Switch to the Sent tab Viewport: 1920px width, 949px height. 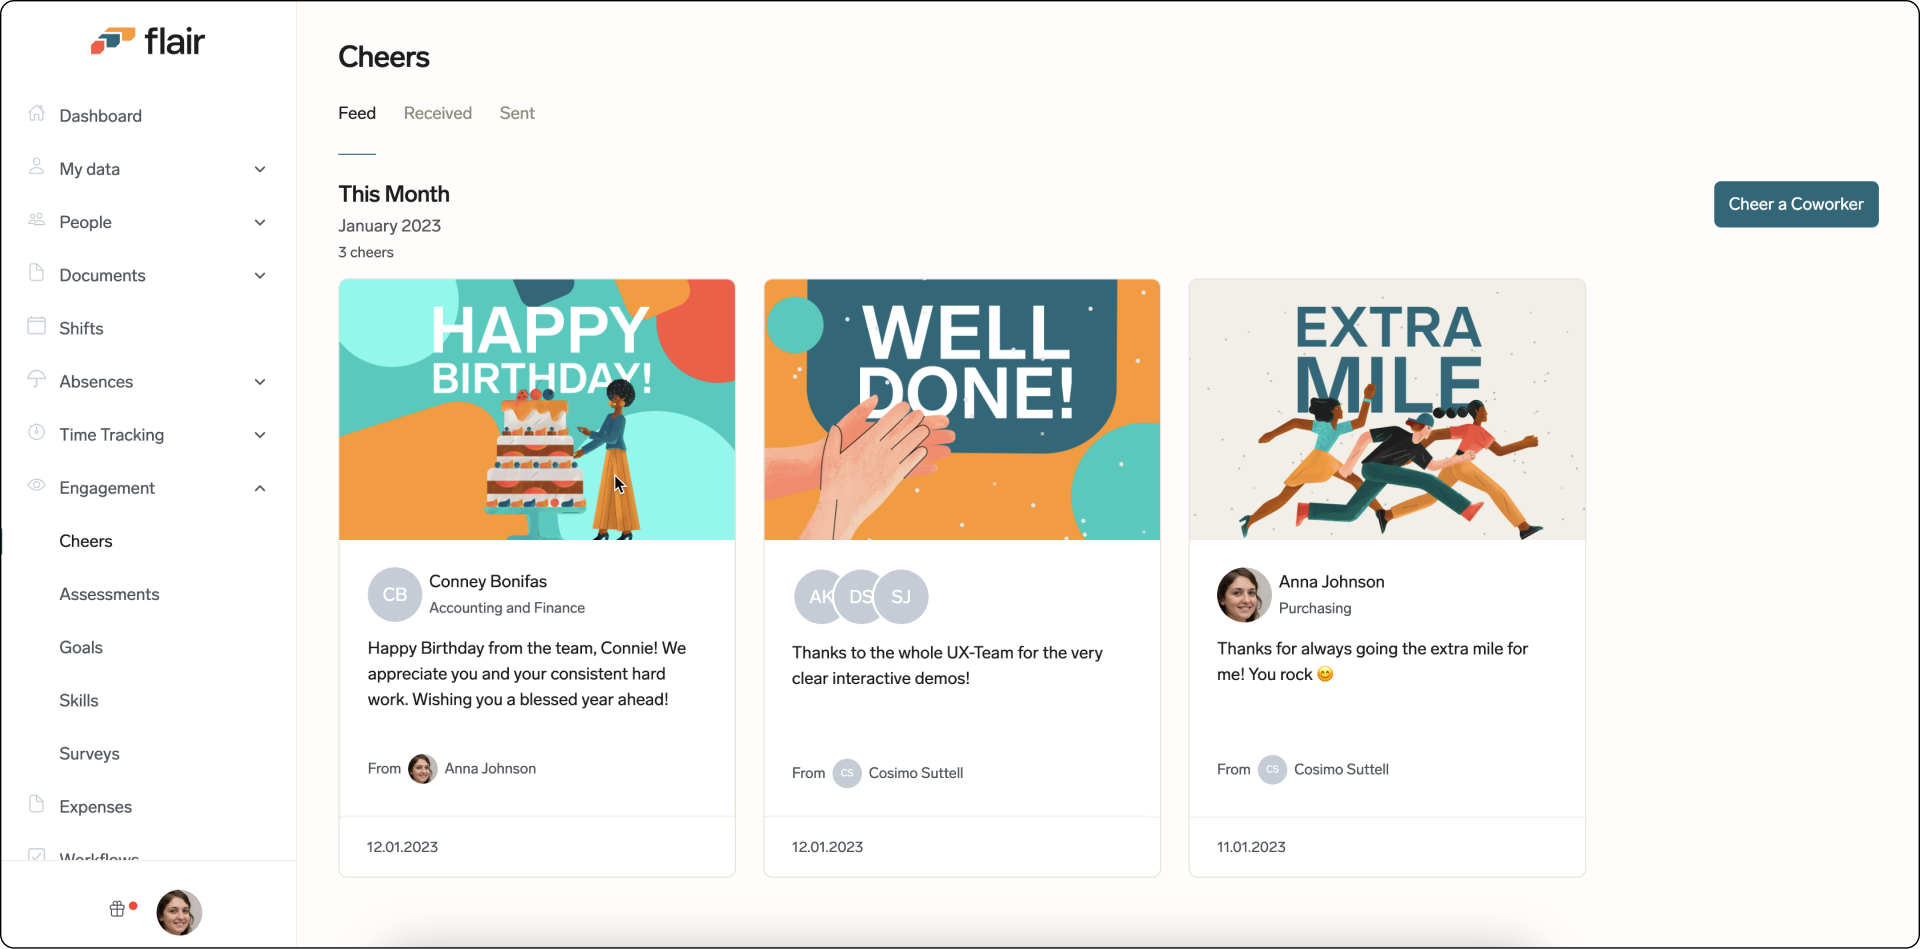coord(517,113)
